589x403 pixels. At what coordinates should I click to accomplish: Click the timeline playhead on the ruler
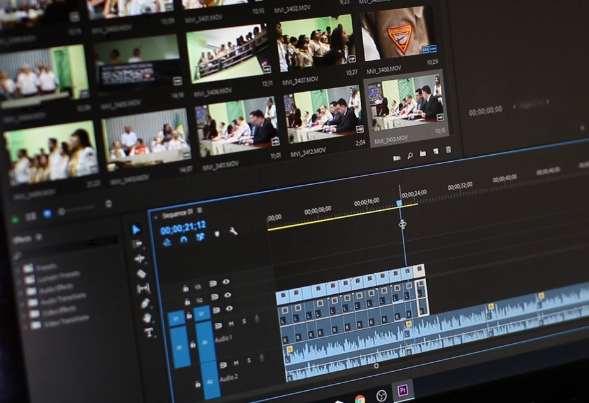tap(399, 202)
